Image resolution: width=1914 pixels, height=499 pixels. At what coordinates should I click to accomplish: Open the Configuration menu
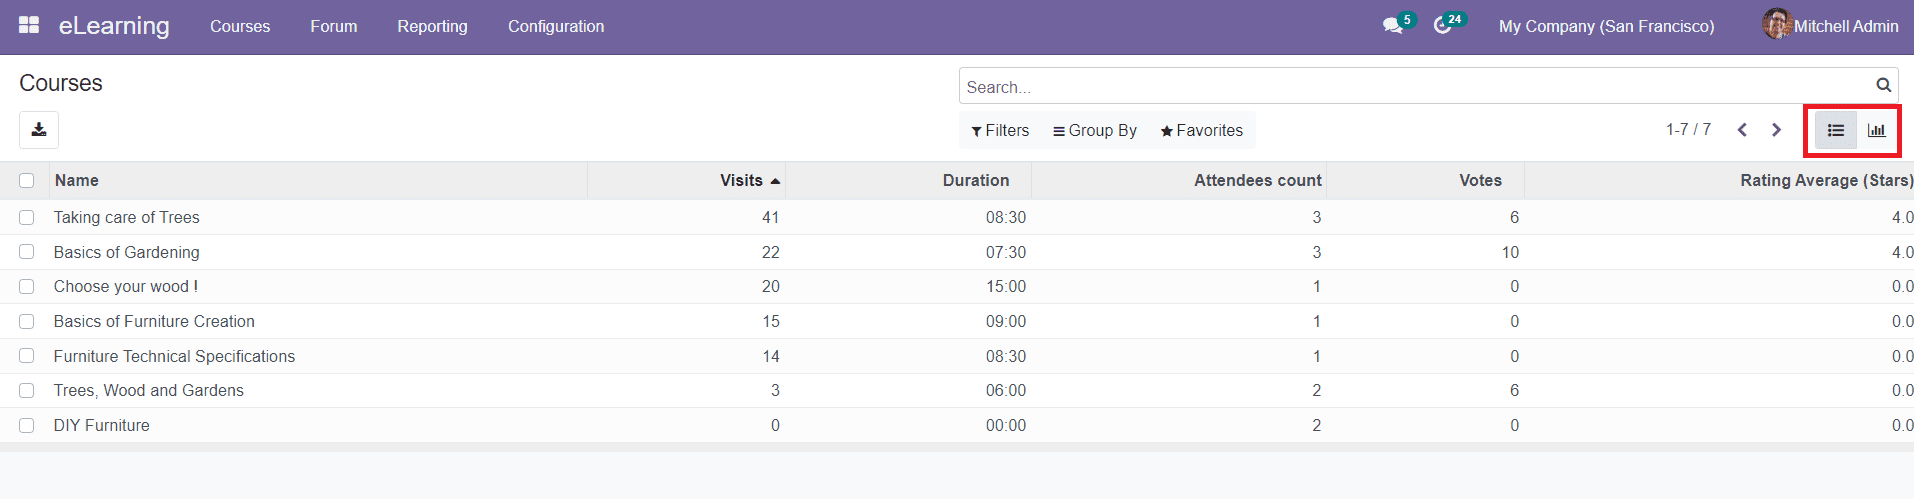[556, 26]
